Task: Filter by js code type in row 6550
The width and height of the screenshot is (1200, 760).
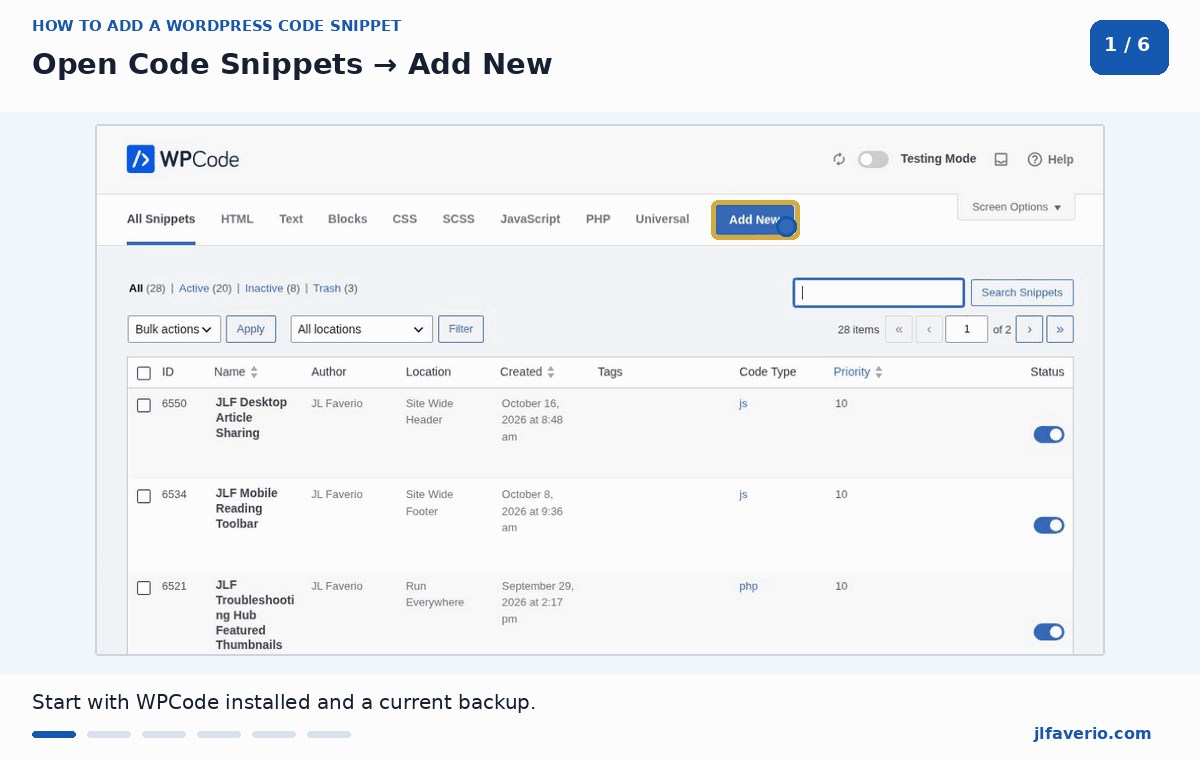Action: (743, 404)
